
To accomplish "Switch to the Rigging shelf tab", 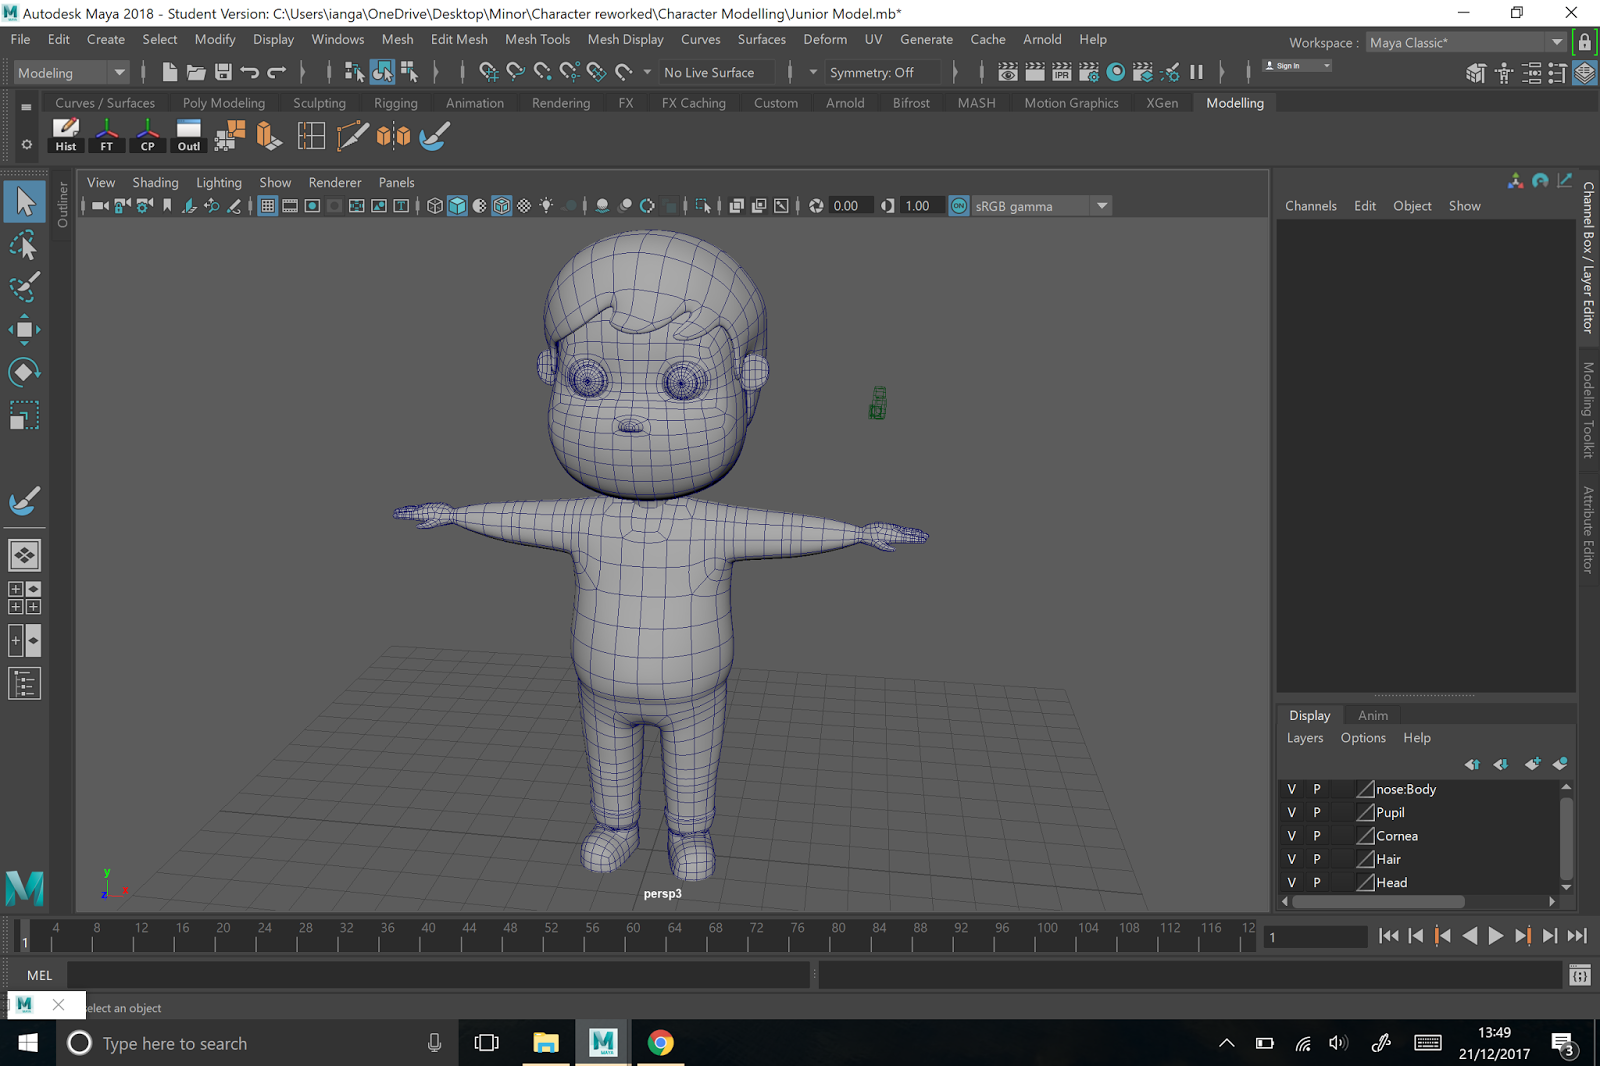I will (x=396, y=103).
